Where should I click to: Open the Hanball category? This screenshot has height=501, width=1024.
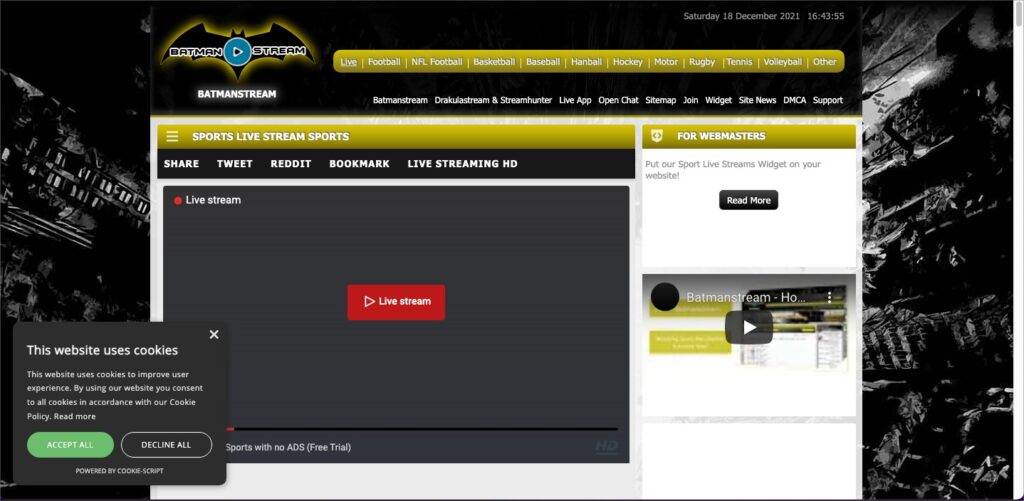[586, 62]
